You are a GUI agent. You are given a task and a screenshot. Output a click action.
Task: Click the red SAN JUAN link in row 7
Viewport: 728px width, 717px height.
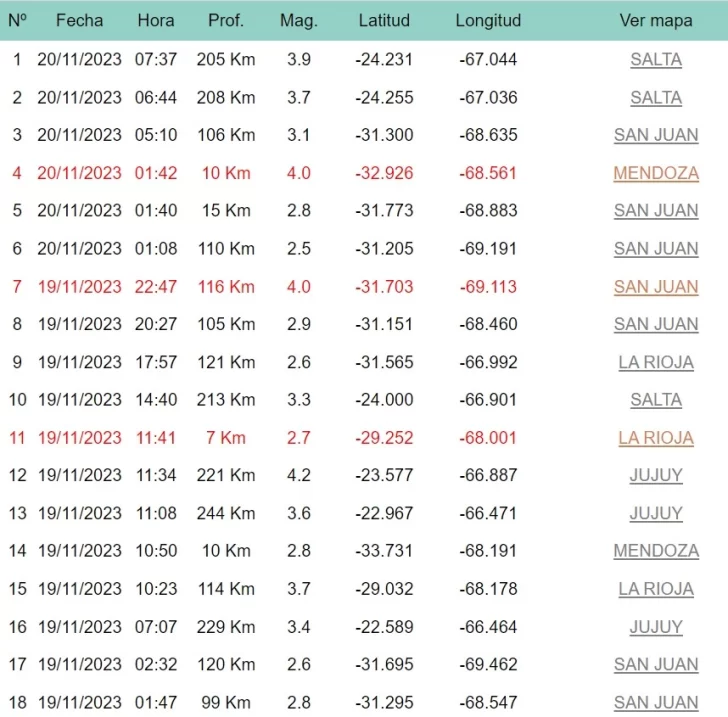[656, 287]
